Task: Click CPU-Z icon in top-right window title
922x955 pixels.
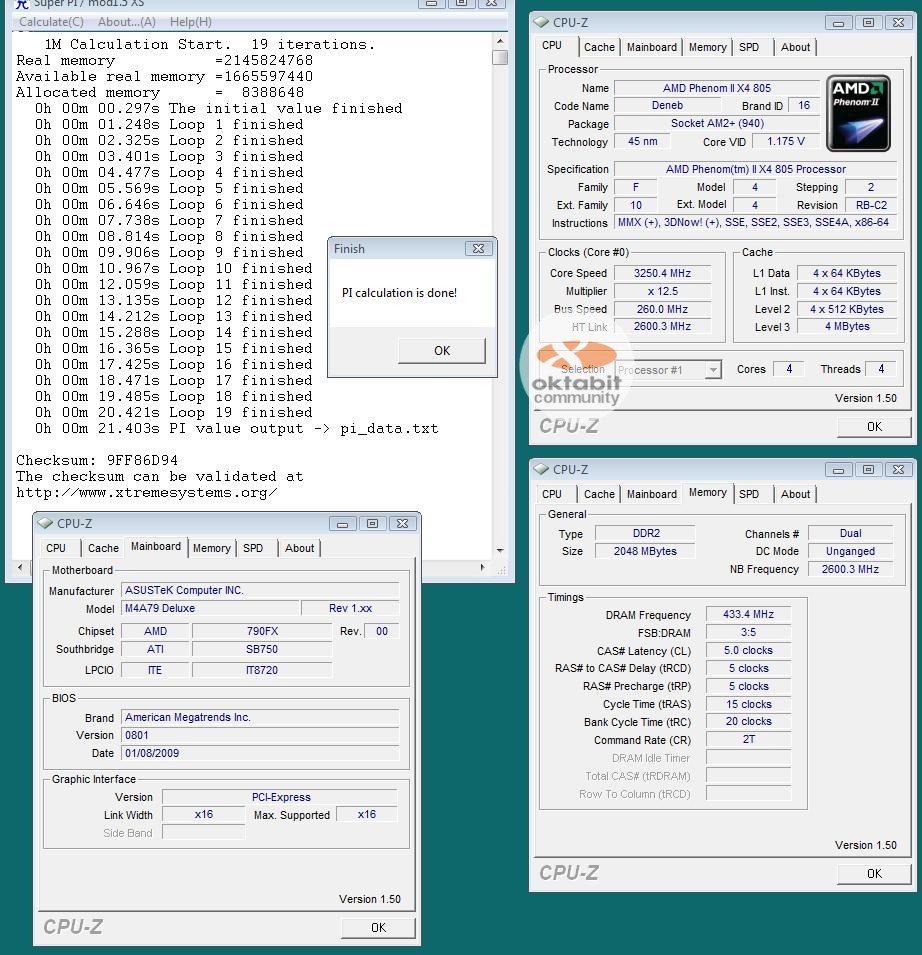Action: click(x=541, y=22)
